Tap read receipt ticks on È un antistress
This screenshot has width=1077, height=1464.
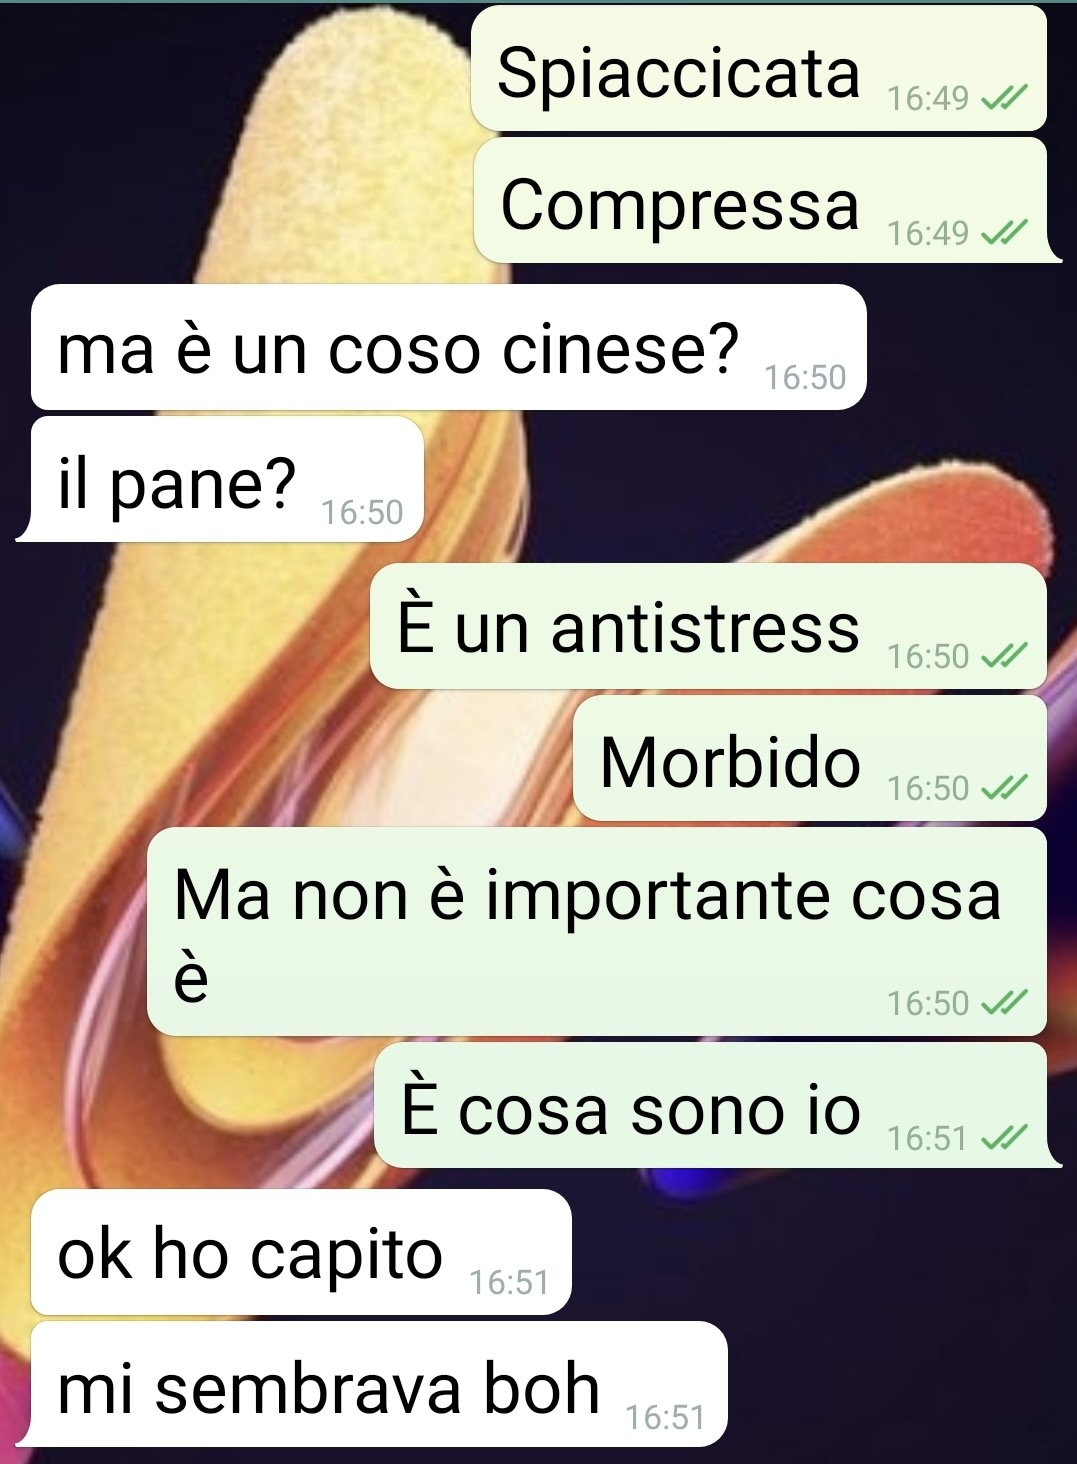1004,656
